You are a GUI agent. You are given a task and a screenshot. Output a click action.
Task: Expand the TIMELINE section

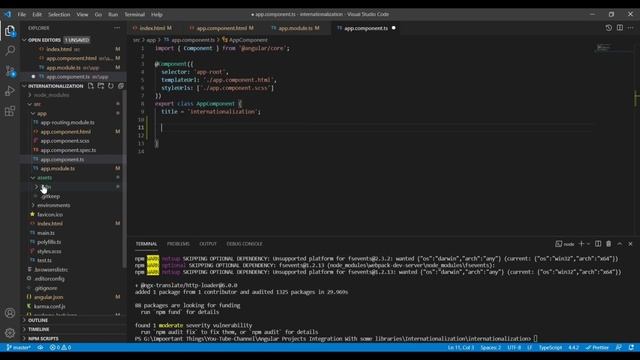coord(39,329)
